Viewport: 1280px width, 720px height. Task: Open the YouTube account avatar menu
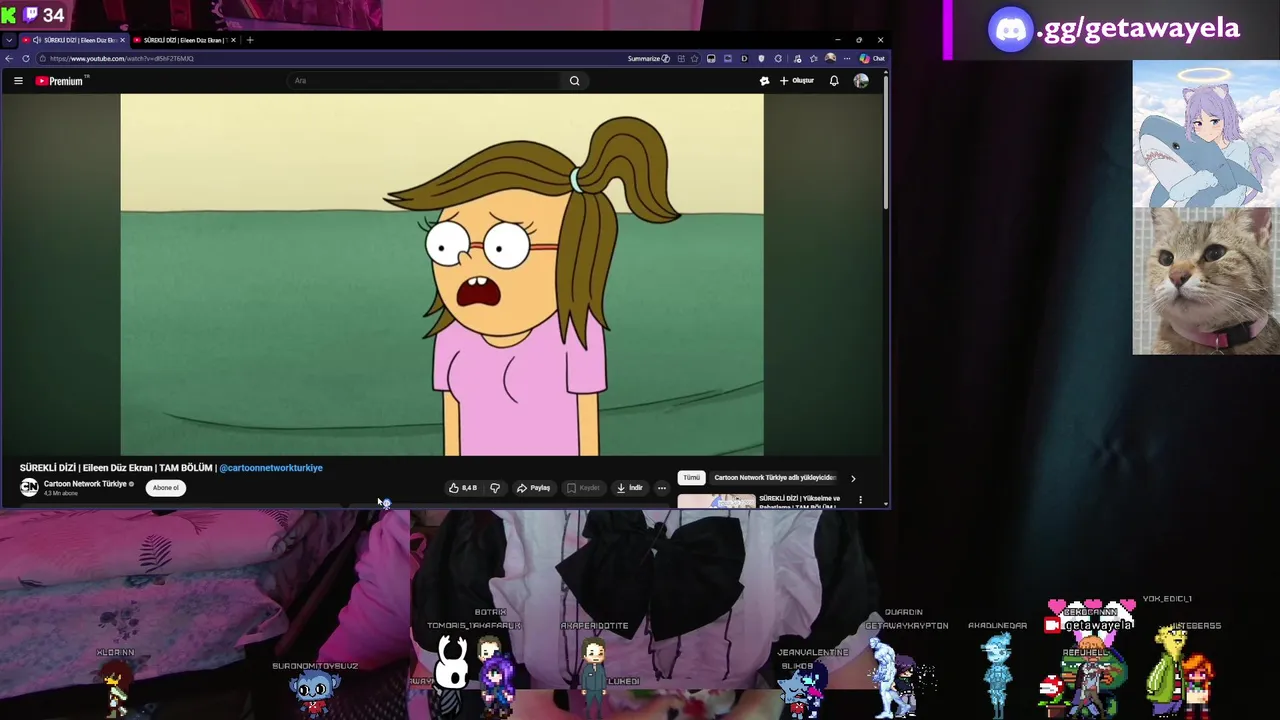(x=861, y=81)
